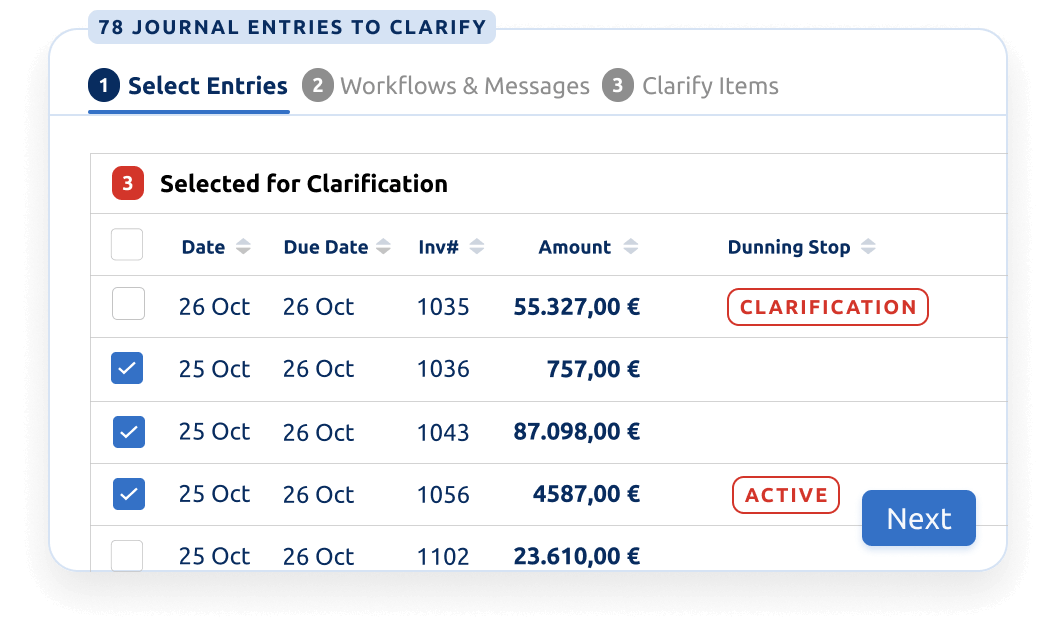Sort by Due Date arrows icon

click(x=383, y=247)
